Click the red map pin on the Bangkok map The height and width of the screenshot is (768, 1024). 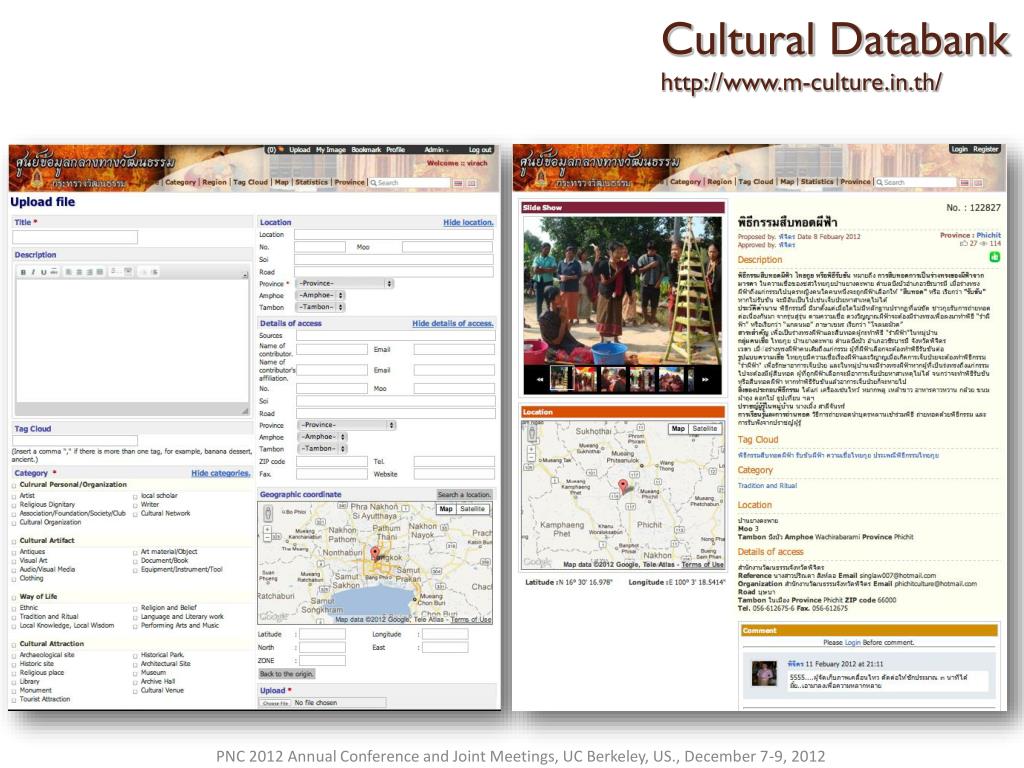375,554
